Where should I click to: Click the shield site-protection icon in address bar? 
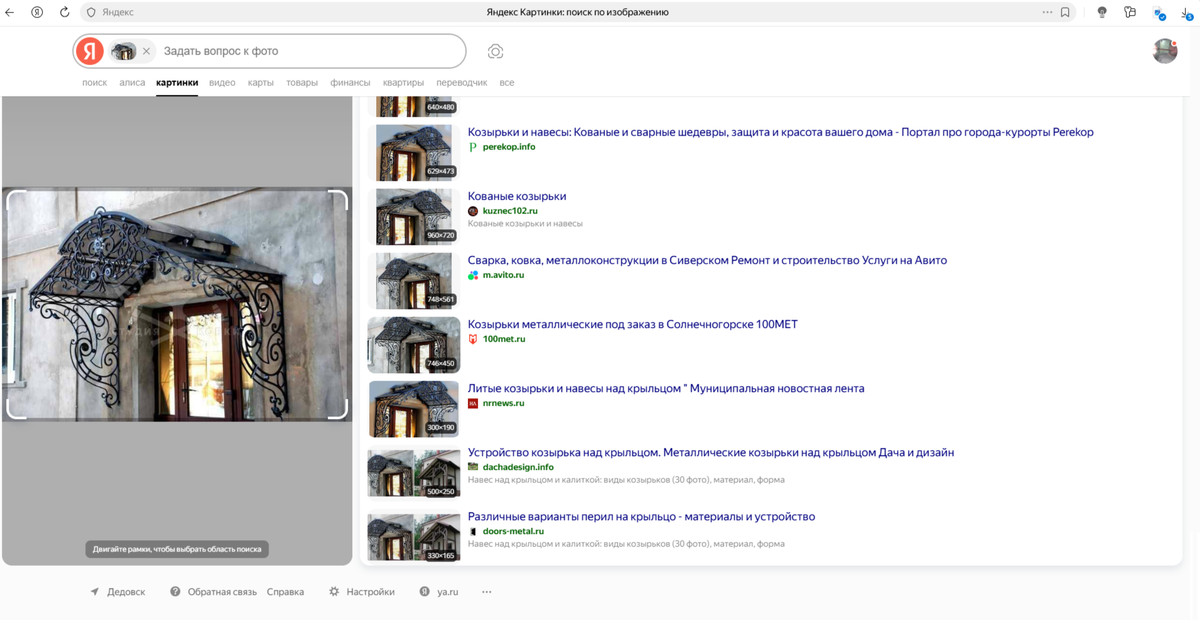(x=91, y=13)
